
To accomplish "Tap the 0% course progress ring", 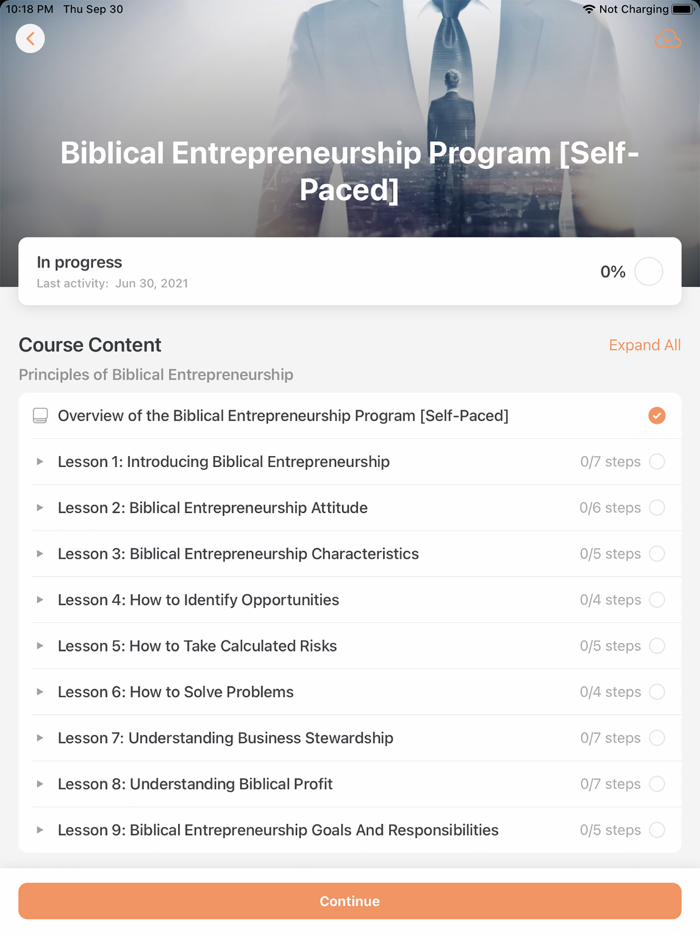I will tap(648, 271).
